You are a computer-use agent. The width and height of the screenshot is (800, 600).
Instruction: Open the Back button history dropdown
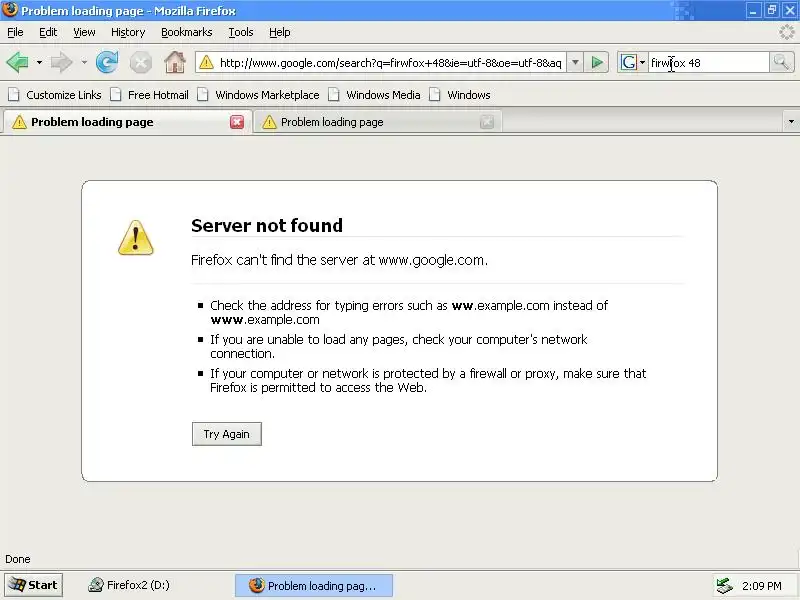[39, 63]
